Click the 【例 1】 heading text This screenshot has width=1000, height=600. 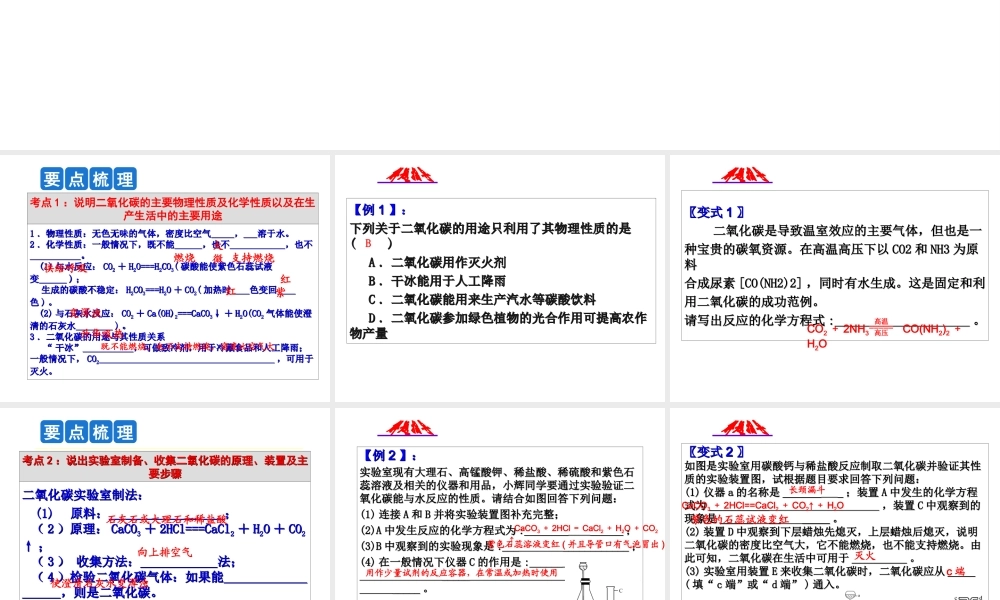coord(379,210)
